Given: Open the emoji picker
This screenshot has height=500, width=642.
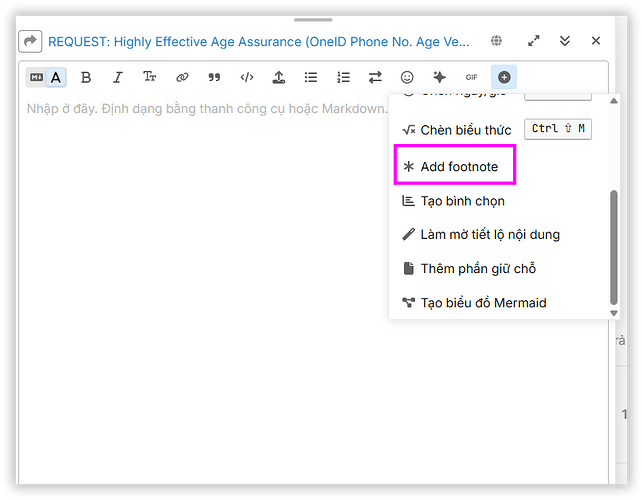Looking at the screenshot, I should point(407,77).
